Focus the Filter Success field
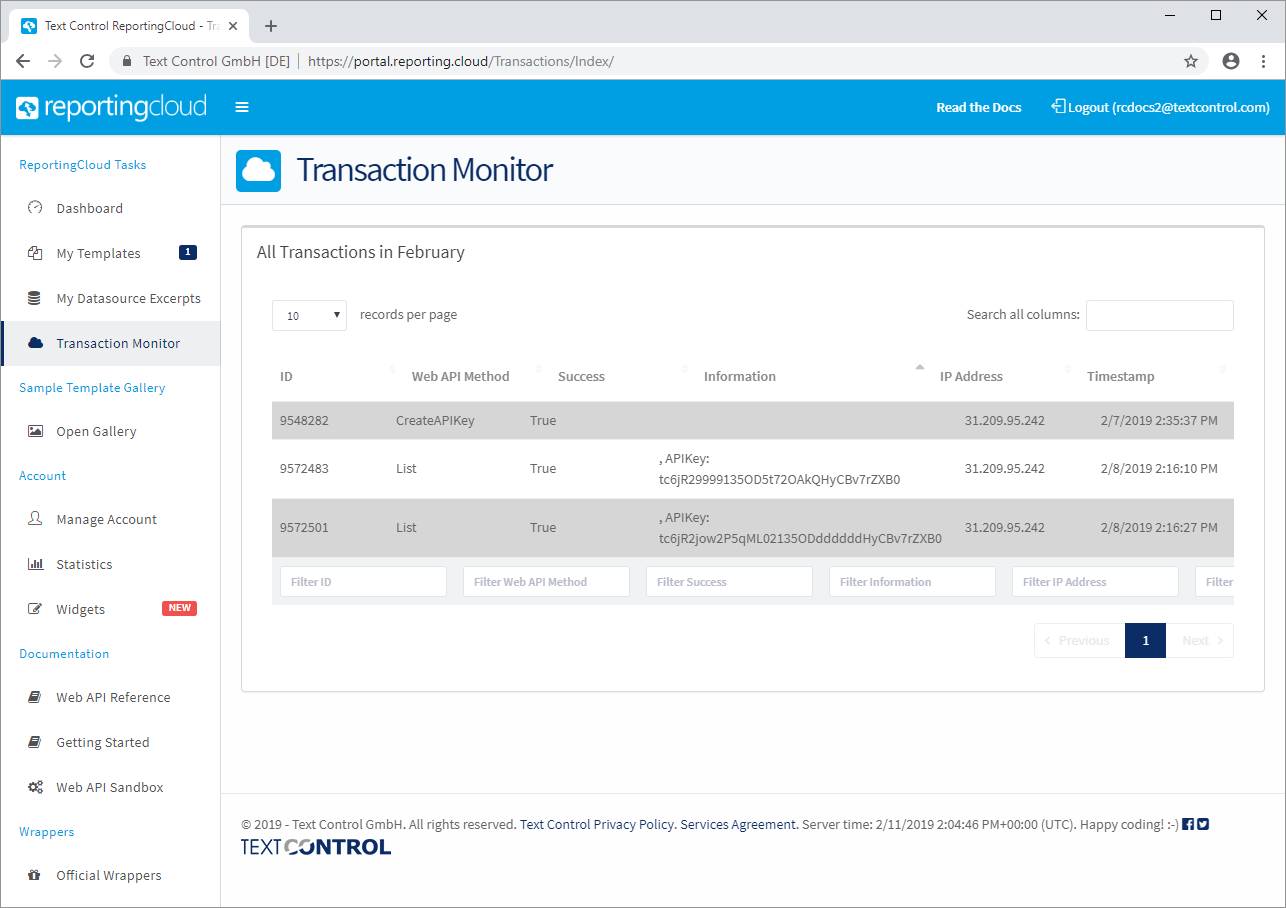Viewport: 1286px width, 908px height. click(729, 582)
